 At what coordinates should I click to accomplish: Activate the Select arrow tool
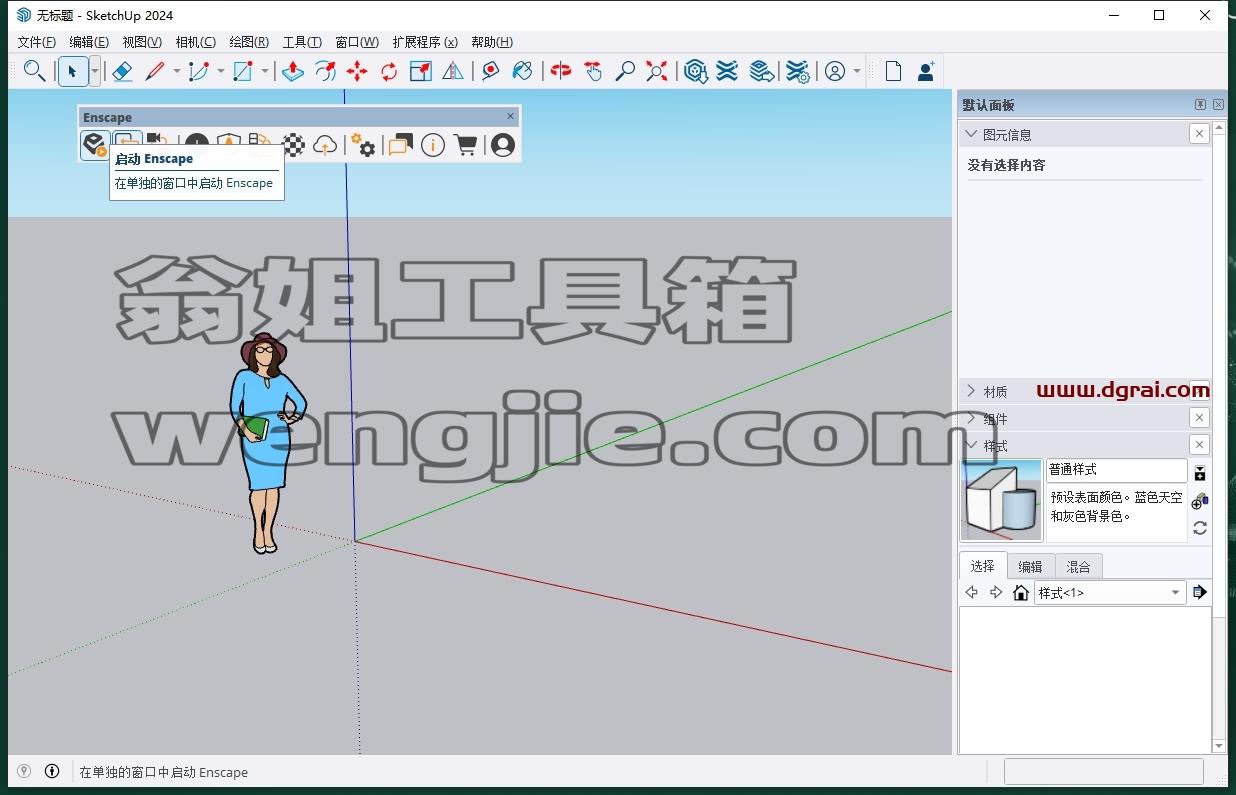(72, 71)
